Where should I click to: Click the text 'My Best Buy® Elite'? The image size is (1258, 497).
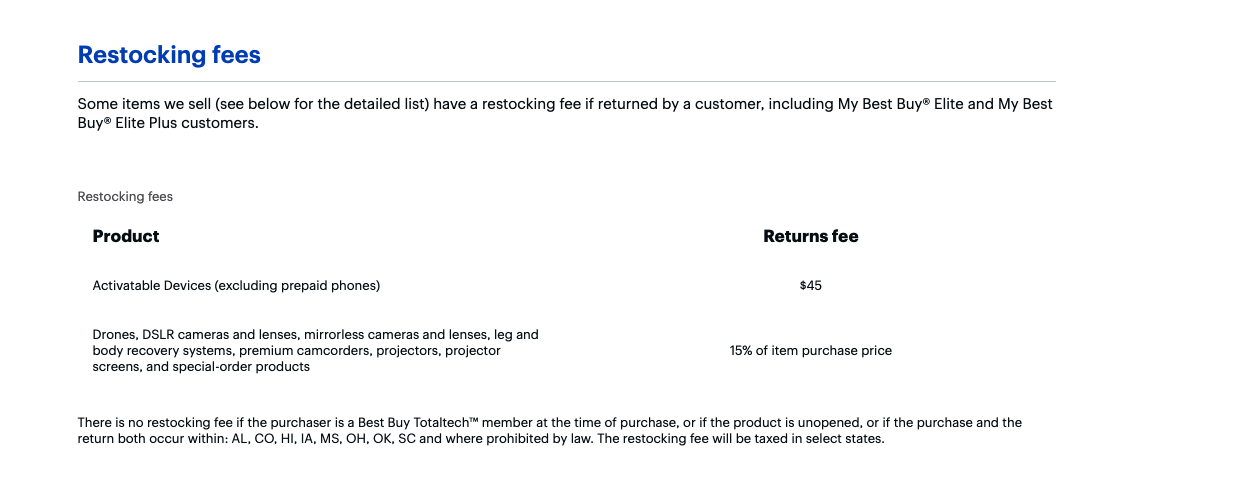tap(901, 104)
